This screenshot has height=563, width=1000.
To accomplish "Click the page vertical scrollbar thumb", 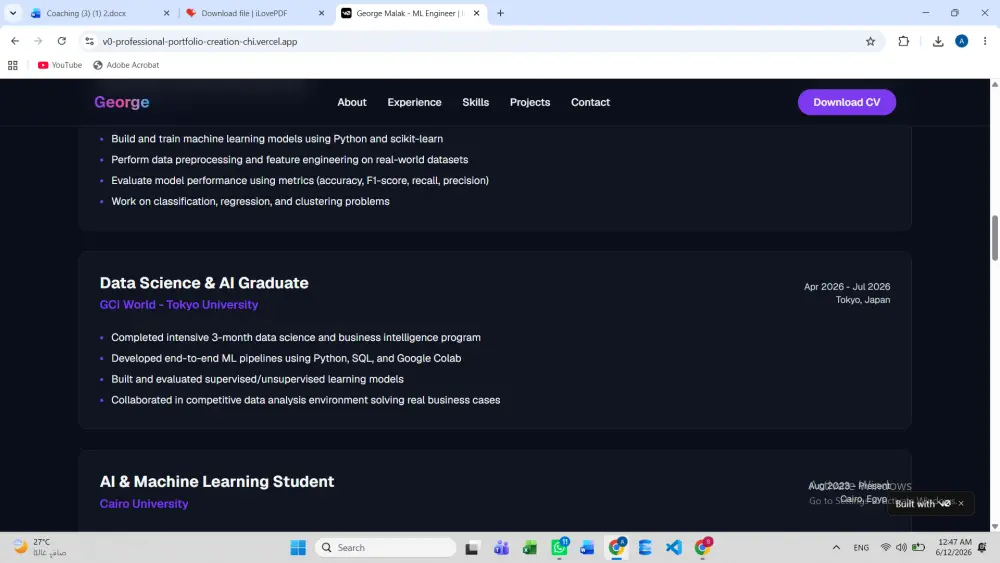I will click(x=995, y=238).
